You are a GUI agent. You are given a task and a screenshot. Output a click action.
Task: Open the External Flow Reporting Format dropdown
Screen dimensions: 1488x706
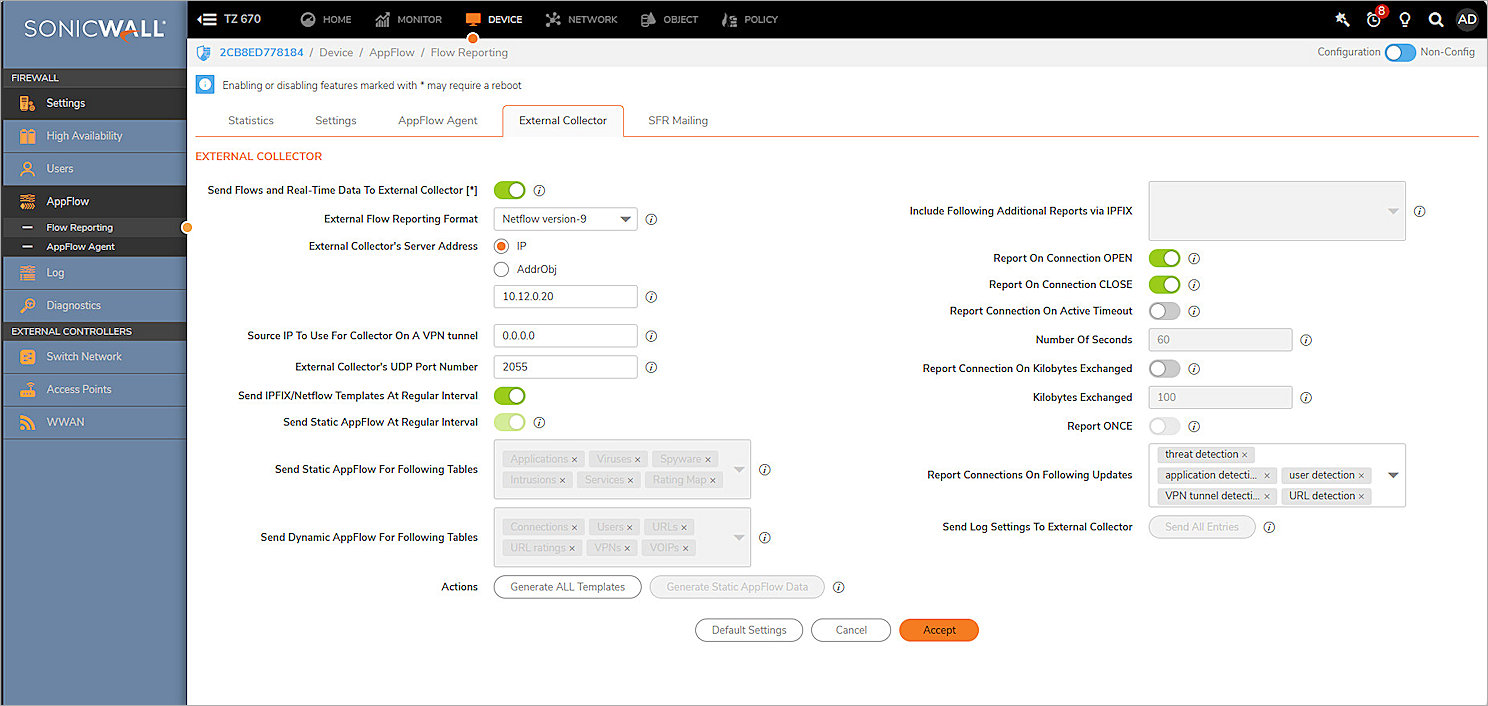pos(565,218)
